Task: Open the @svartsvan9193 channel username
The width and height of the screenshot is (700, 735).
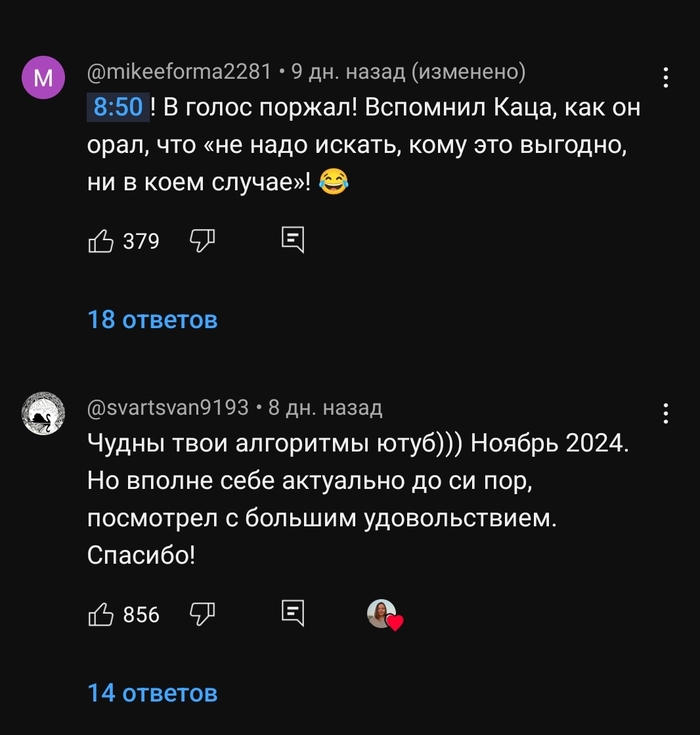Action: 168,408
